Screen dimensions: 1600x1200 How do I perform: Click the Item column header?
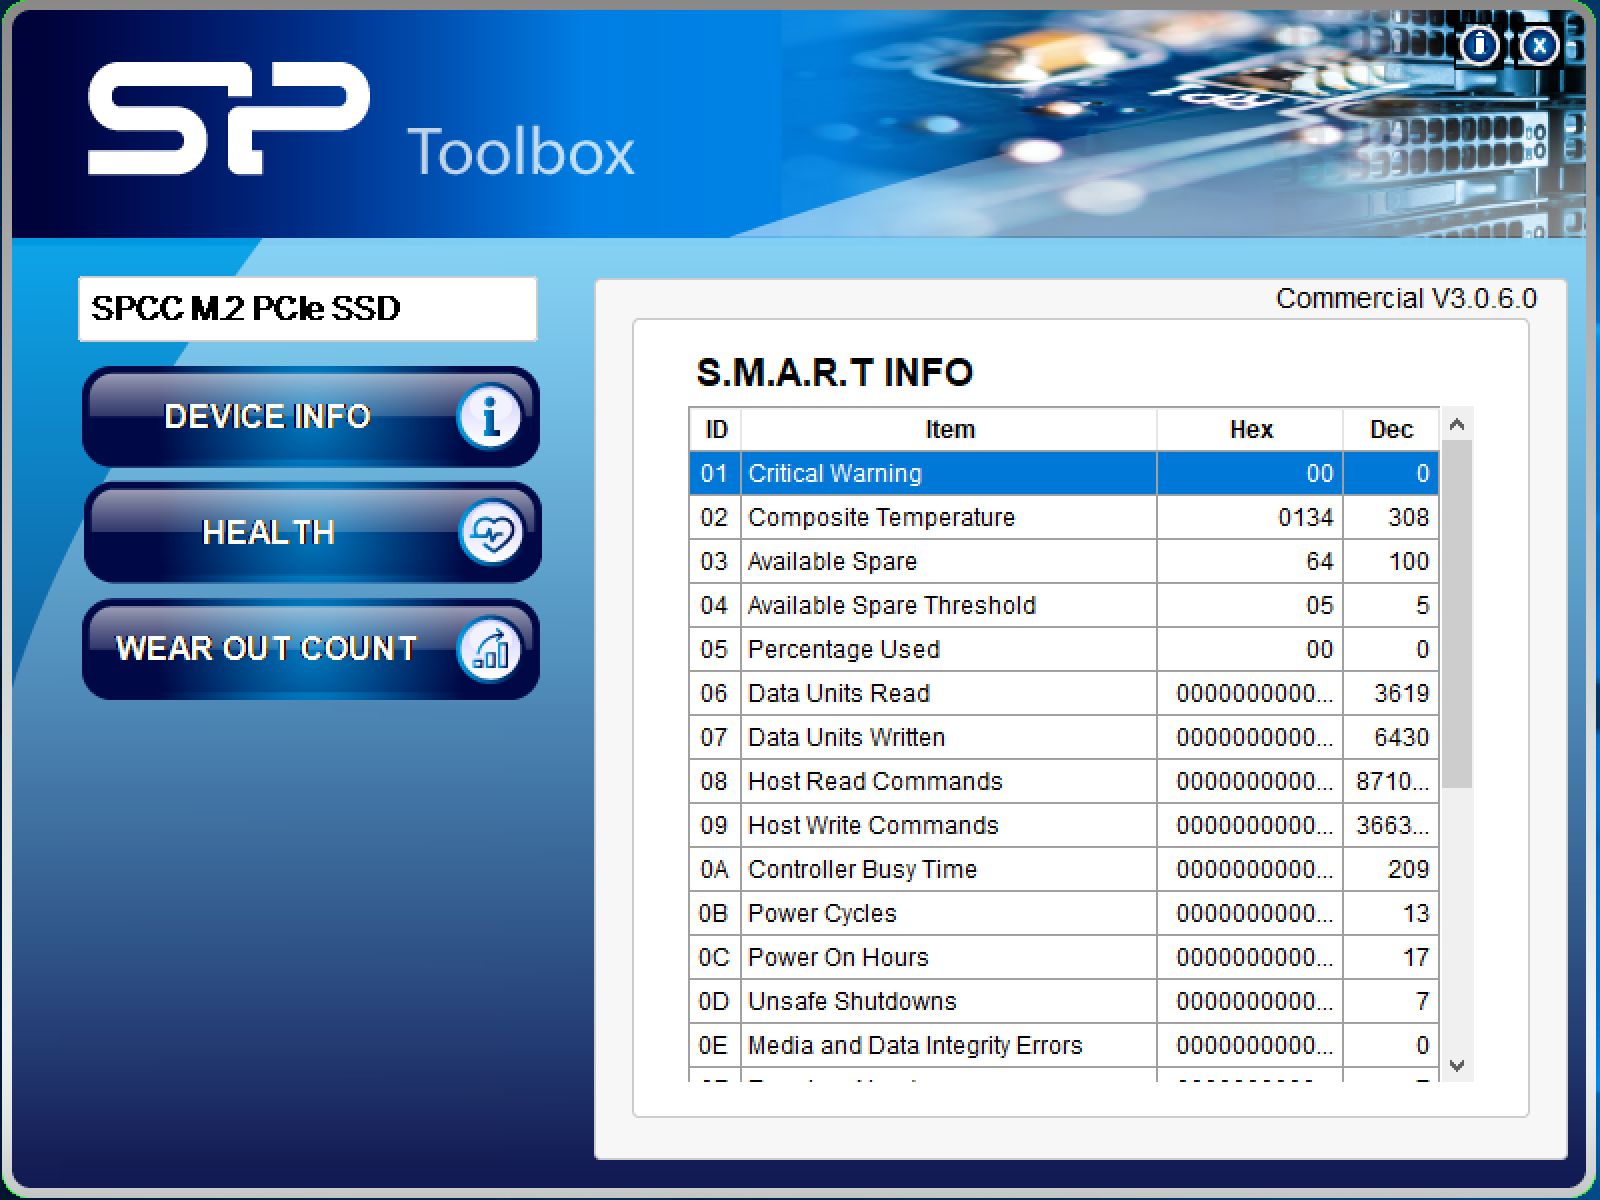949,430
